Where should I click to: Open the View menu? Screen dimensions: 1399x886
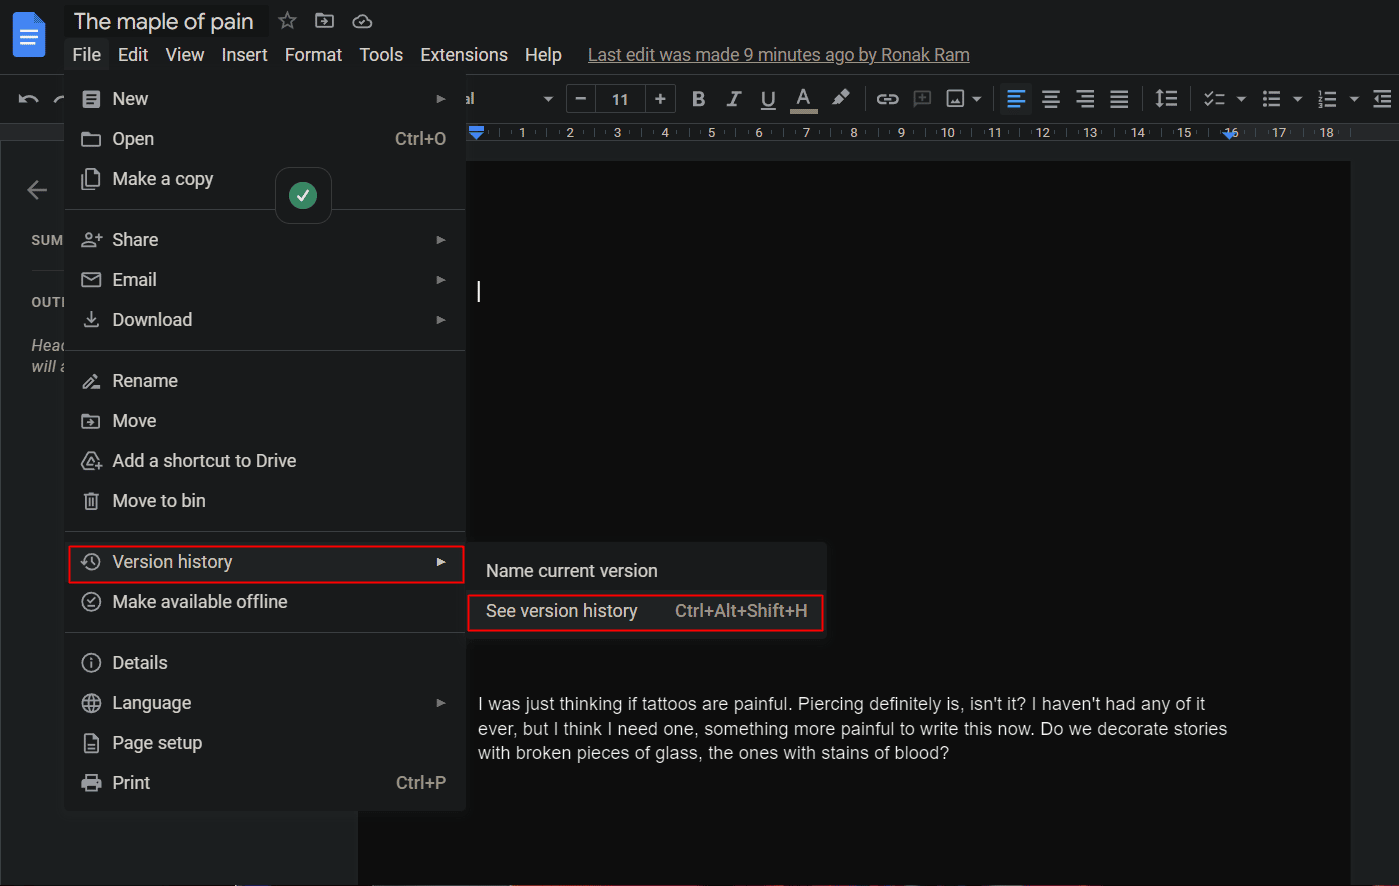point(185,55)
